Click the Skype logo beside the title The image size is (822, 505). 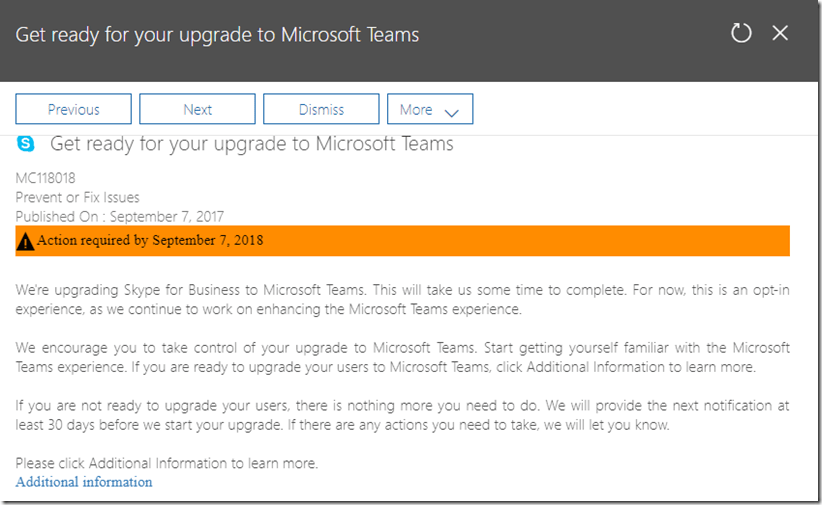pos(26,144)
